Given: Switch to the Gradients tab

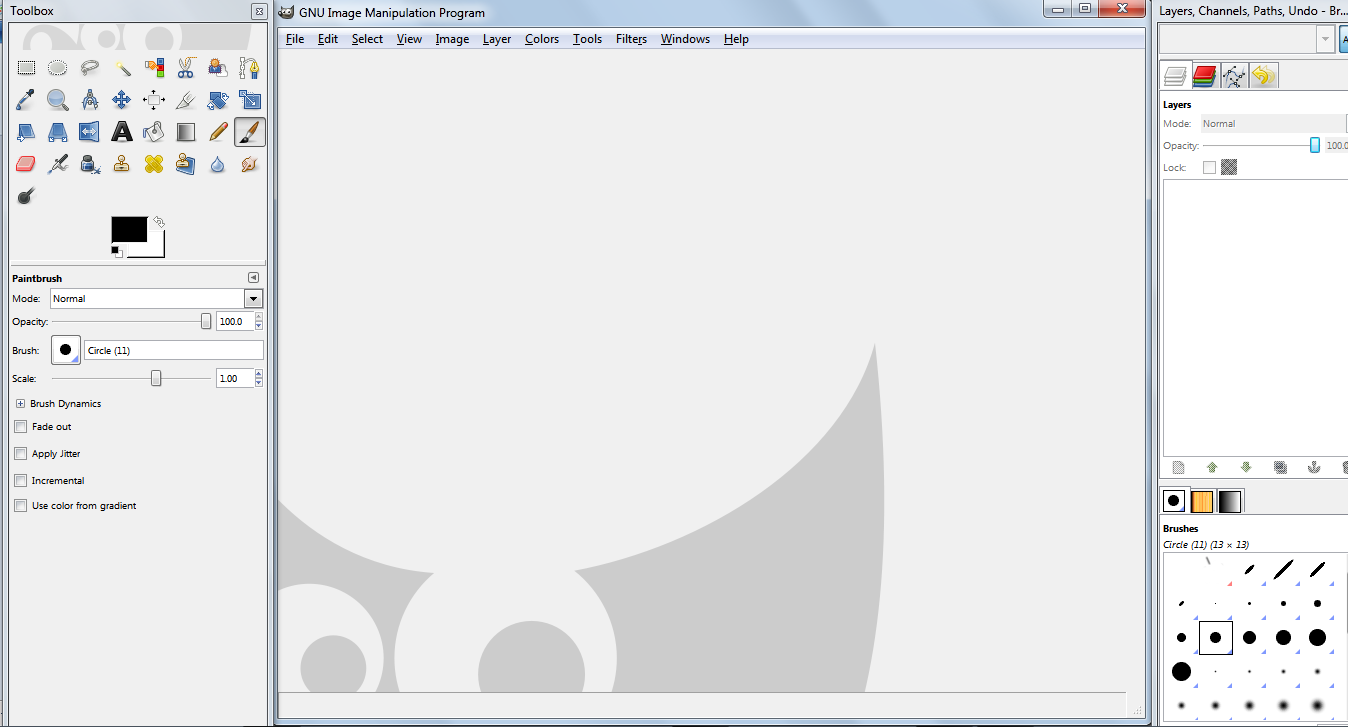Looking at the screenshot, I should click(x=1230, y=501).
